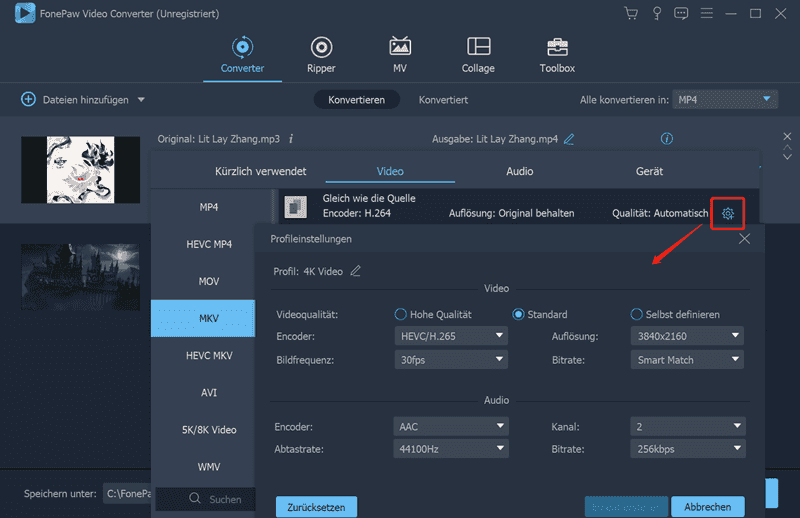Choose MP4 format in list
Screen dimensions: 800x518
[209, 207]
